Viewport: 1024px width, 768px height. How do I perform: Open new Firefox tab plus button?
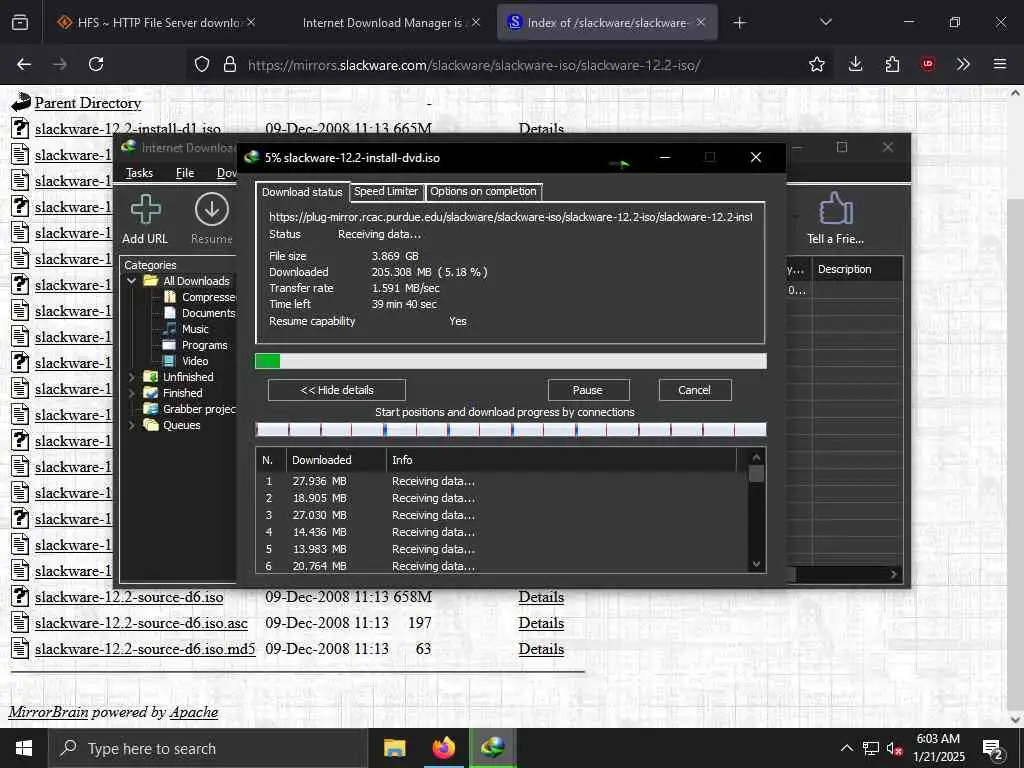click(739, 23)
